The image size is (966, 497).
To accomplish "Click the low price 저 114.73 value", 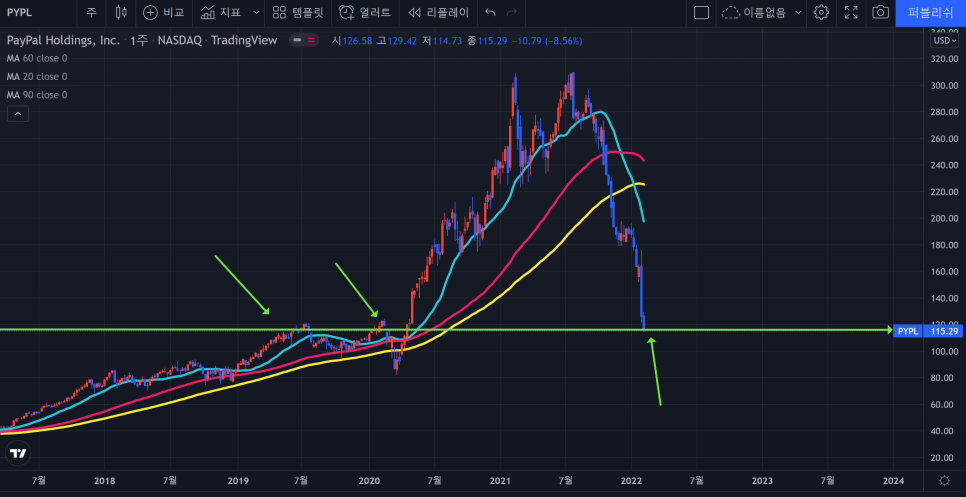I will tap(442, 41).
